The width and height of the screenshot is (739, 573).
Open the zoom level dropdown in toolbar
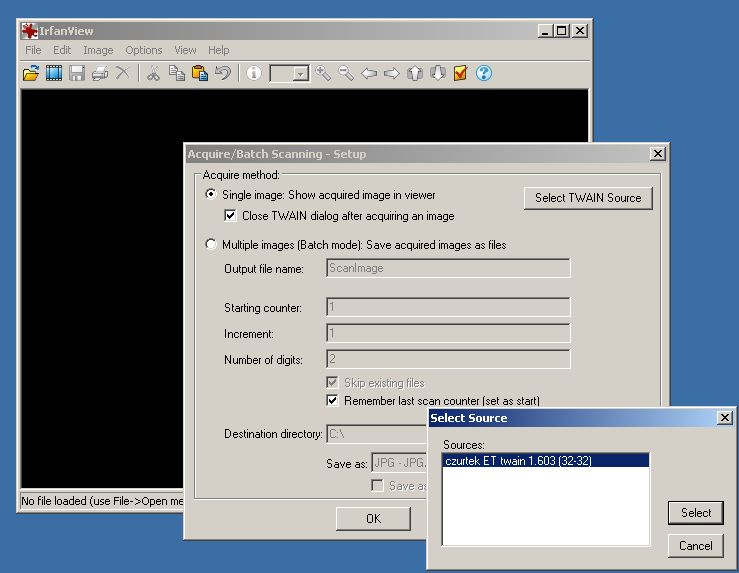click(x=301, y=74)
